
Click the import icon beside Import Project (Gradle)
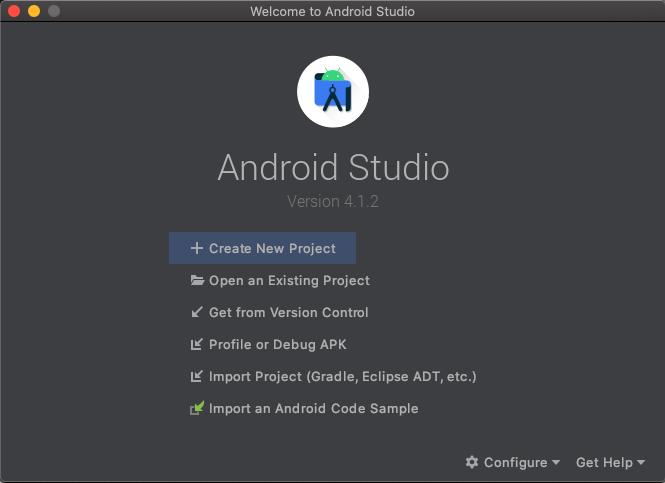(x=196, y=376)
